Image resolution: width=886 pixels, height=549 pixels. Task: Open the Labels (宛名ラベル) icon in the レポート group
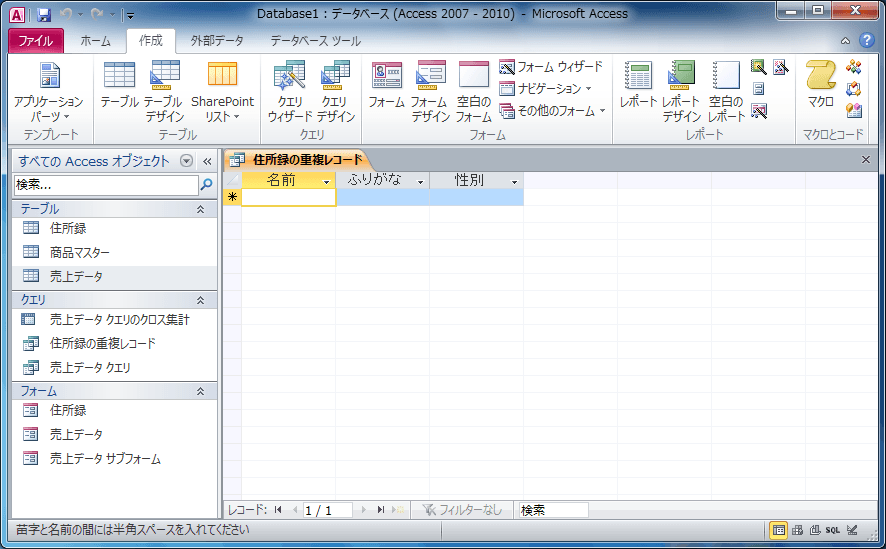[x=759, y=89]
